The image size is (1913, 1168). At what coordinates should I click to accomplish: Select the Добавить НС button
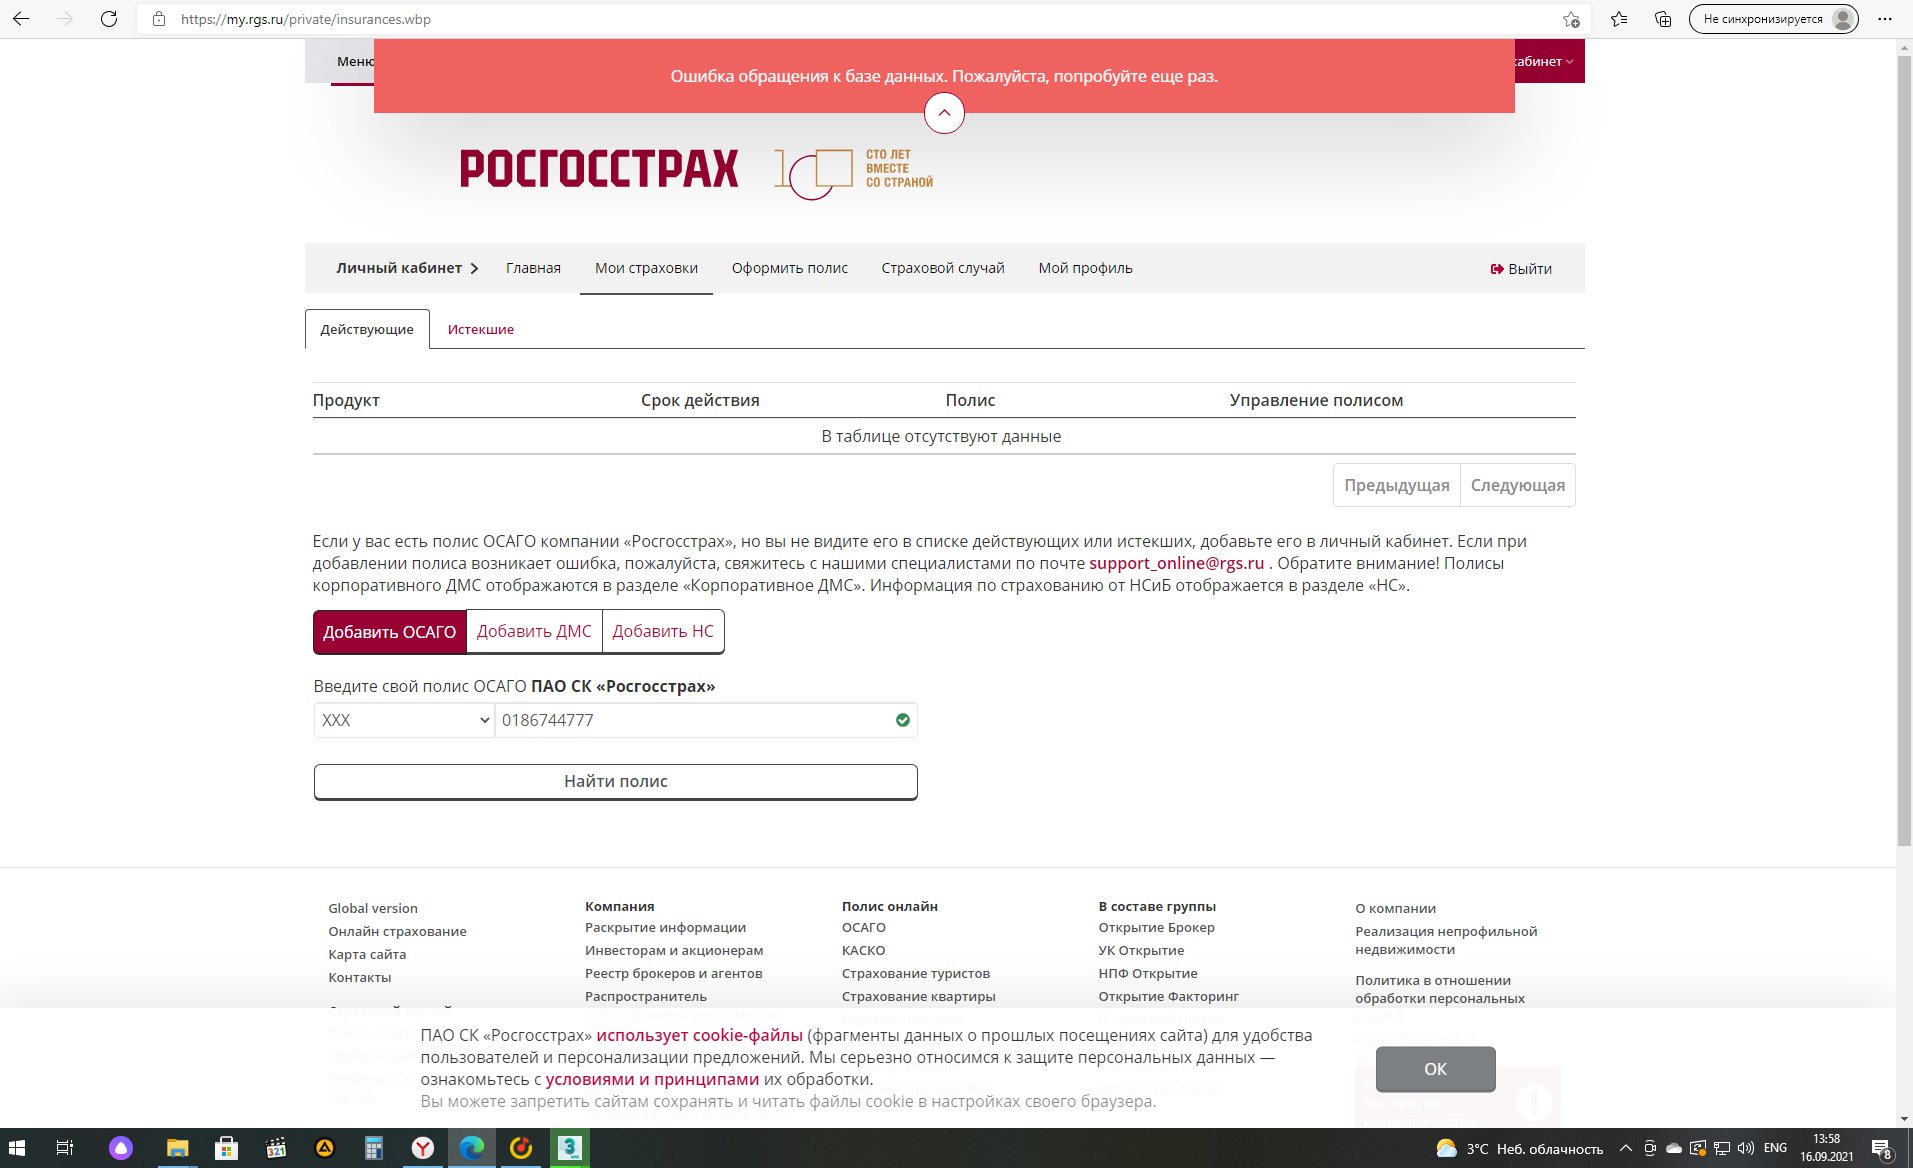(x=663, y=632)
